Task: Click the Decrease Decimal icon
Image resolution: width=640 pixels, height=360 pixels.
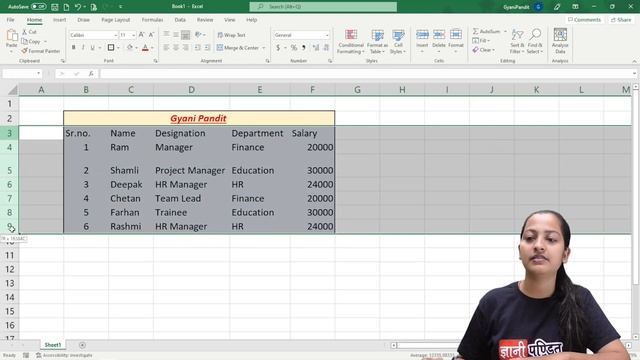Action: click(326, 48)
